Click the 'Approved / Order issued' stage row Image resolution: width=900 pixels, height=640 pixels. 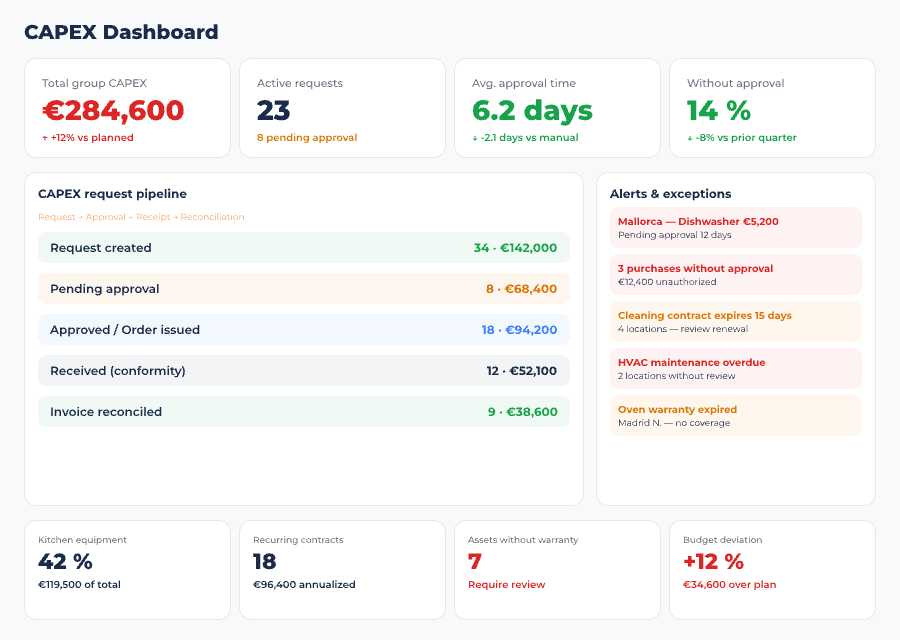tap(302, 330)
